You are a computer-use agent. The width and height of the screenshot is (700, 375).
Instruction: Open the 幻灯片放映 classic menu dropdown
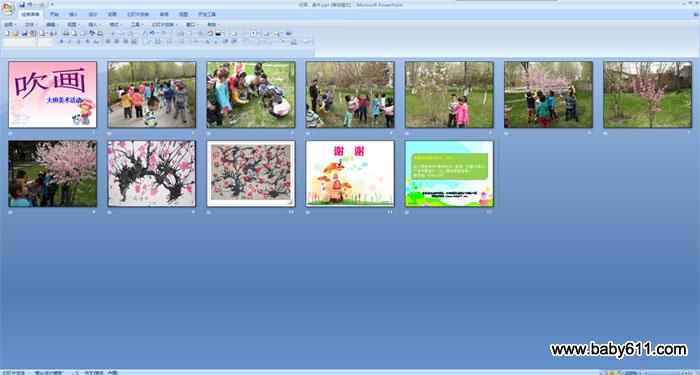[x=165, y=25]
